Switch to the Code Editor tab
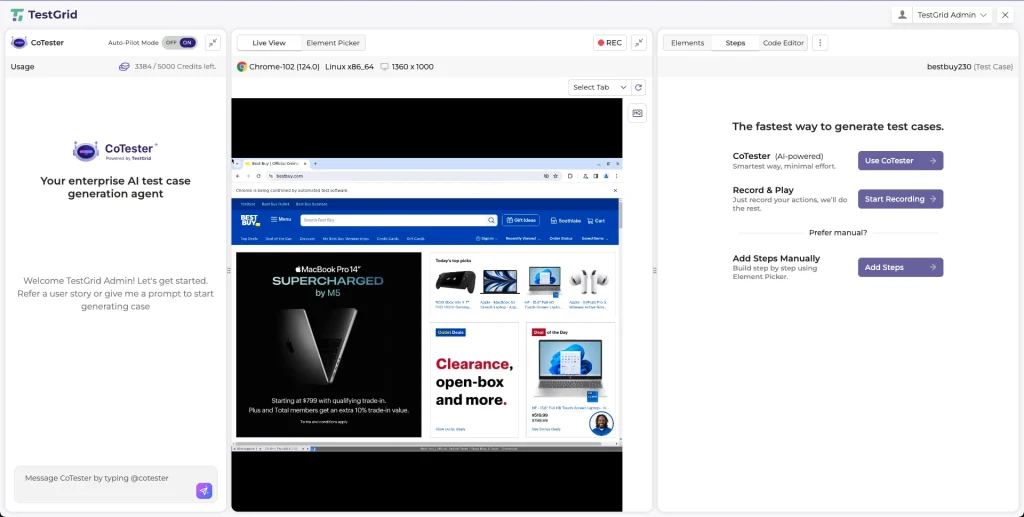 [783, 43]
